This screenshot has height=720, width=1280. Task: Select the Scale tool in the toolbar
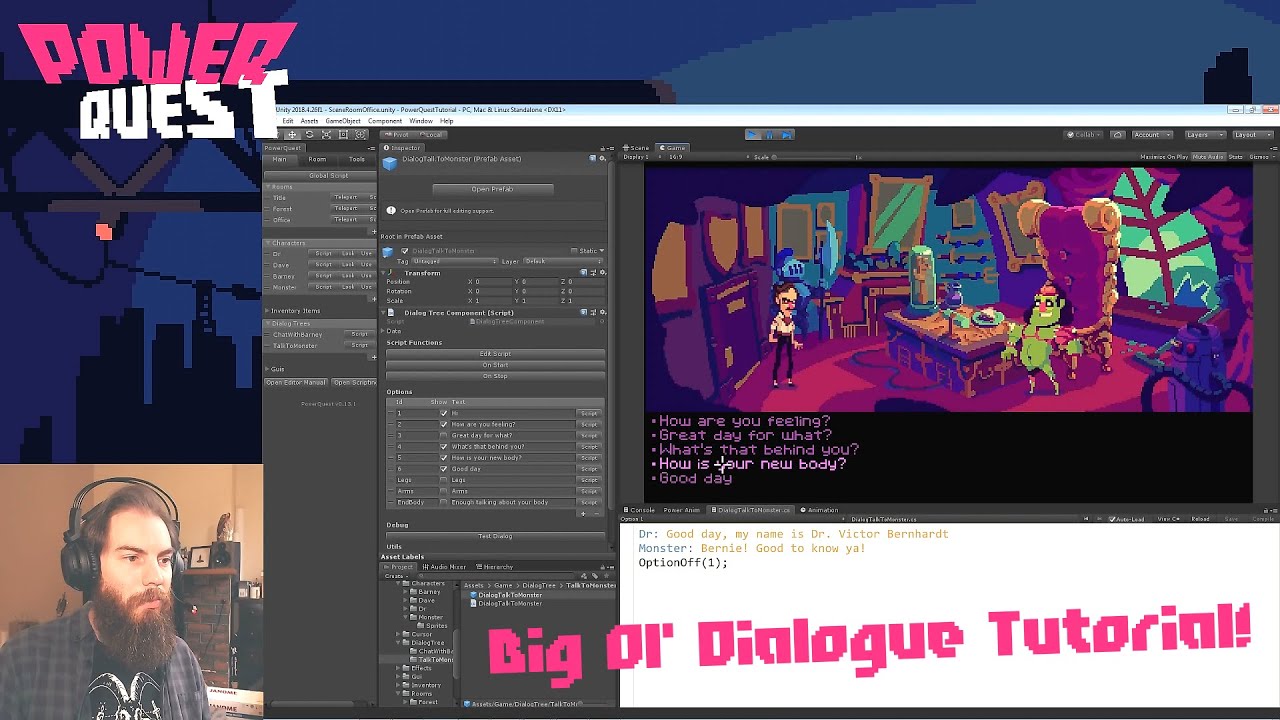pyautogui.click(x=326, y=134)
